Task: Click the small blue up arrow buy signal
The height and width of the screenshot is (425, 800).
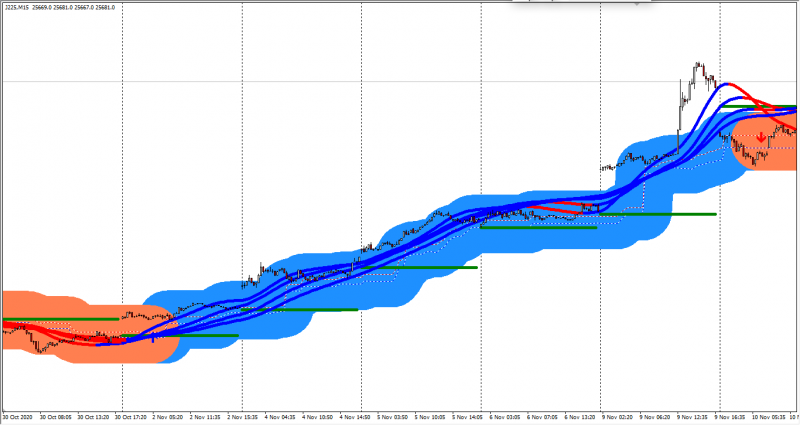Action: pyautogui.click(x=153, y=337)
